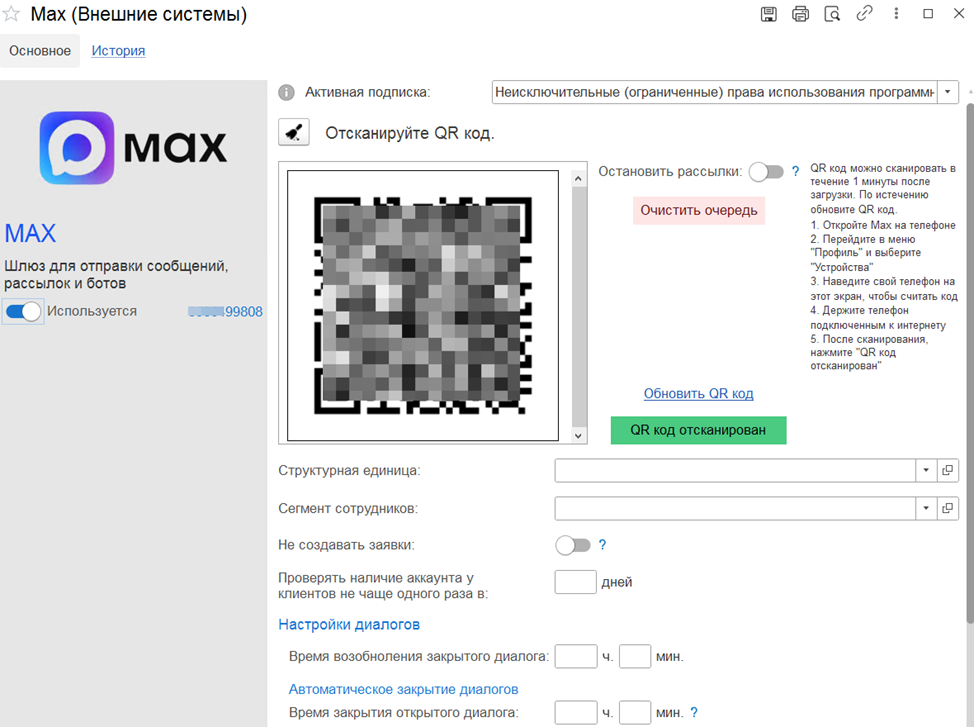Focus the Структурная единица input field
The height and width of the screenshot is (727, 974).
tap(735, 470)
